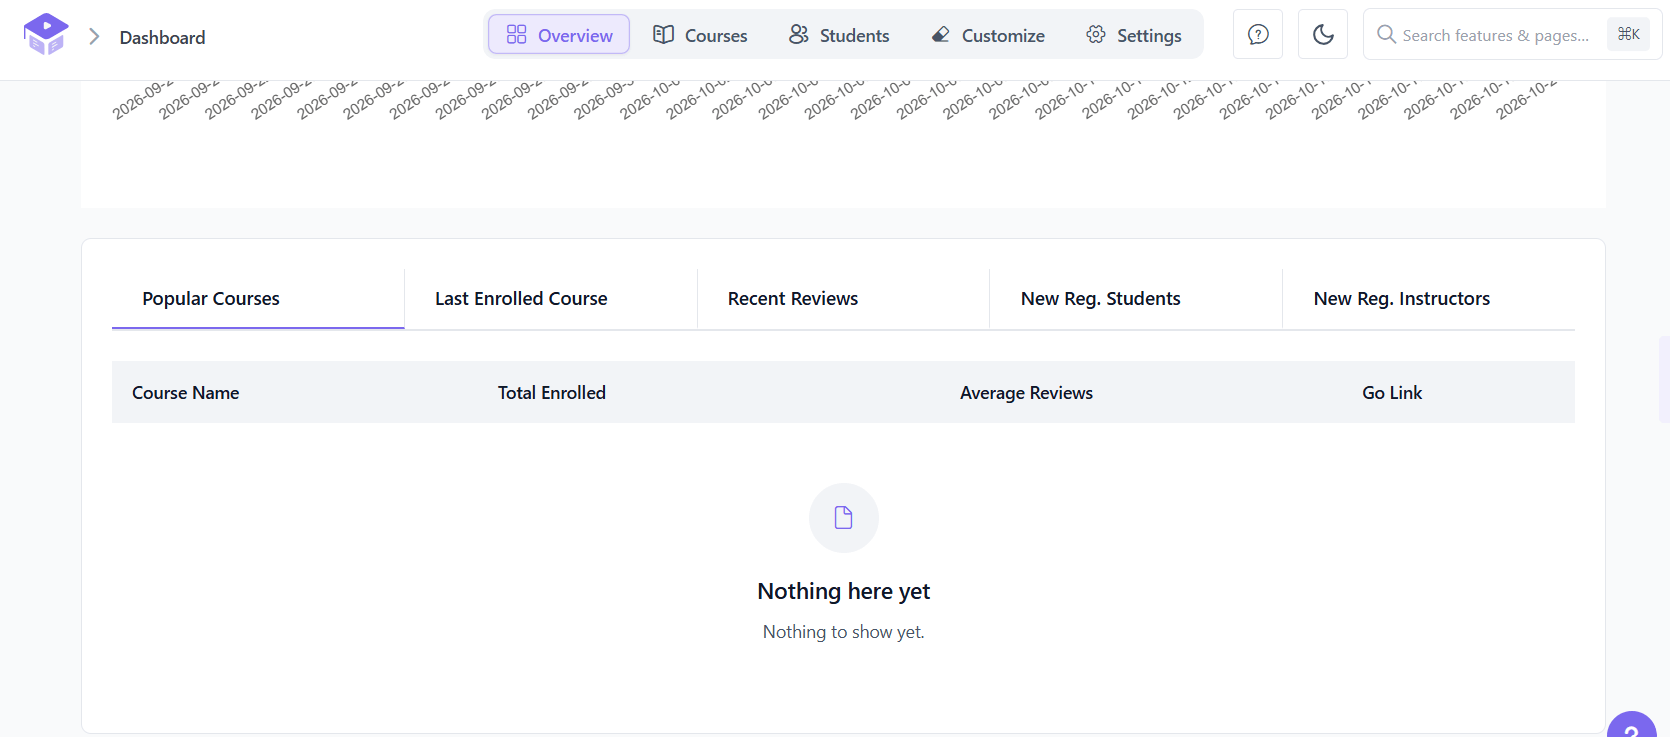Toggle dark mode with moon icon
This screenshot has height=737, width=1670.
pos(1323,35)
